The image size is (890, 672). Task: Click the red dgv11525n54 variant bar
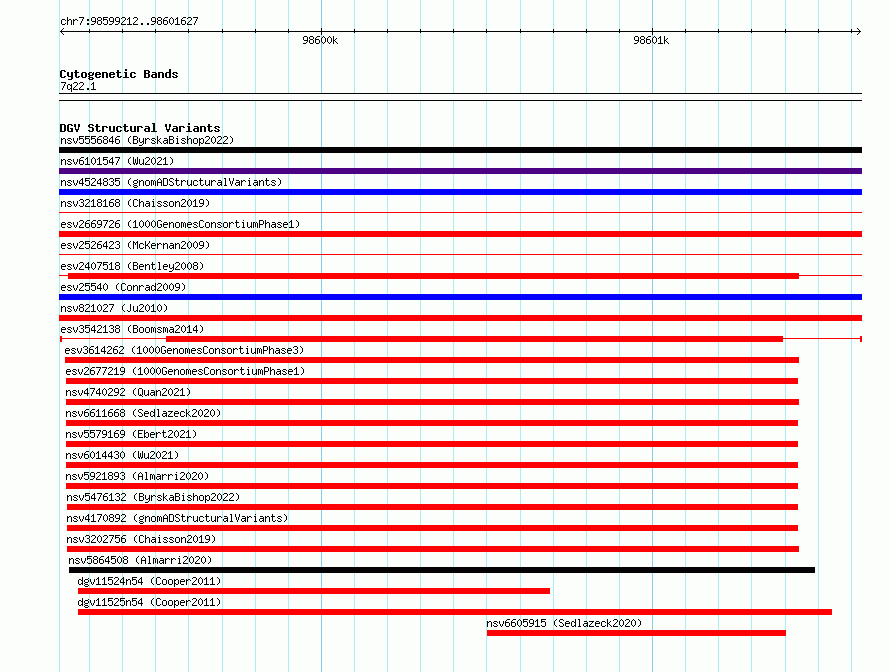pyautogui.click(x=455, y=612)
